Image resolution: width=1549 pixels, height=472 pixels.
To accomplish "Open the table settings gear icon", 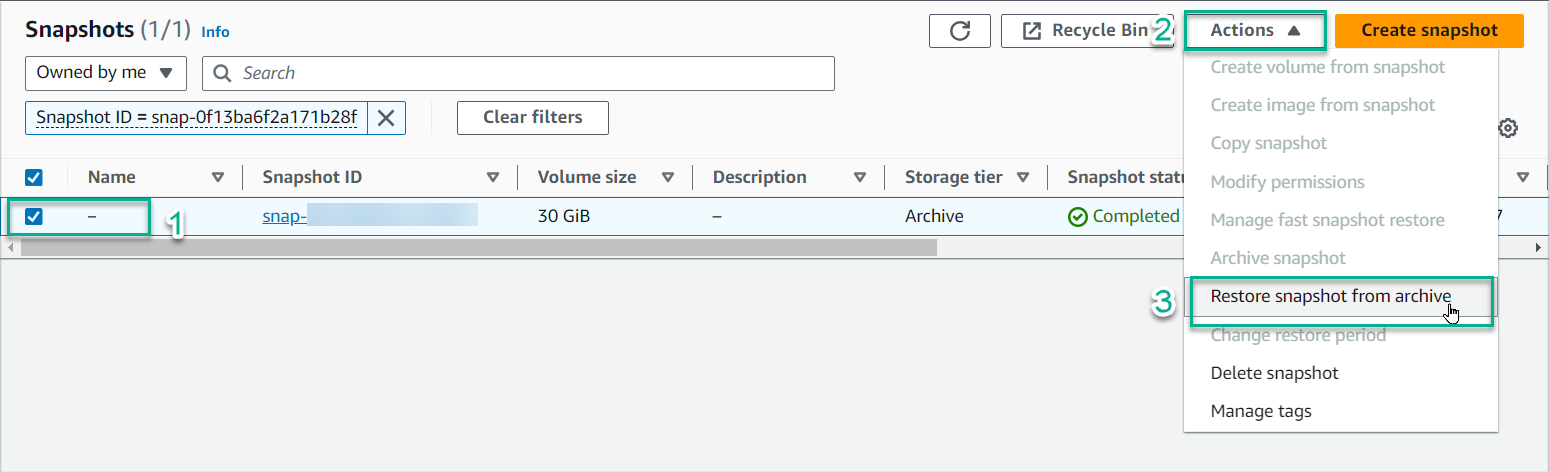I will coord(1509,128).
